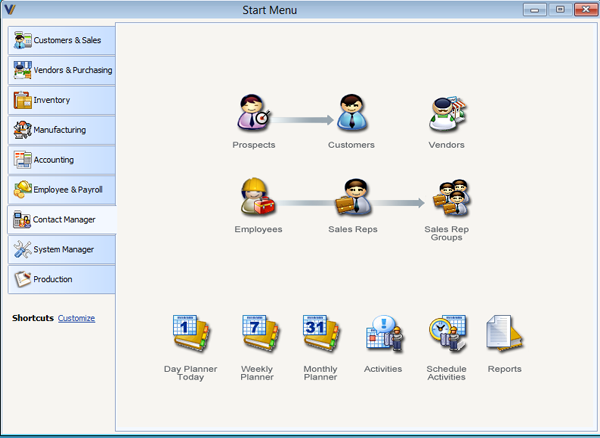Switch to the Accounting module
This screenshot has width=600, height=438.
tap(62, 160)
